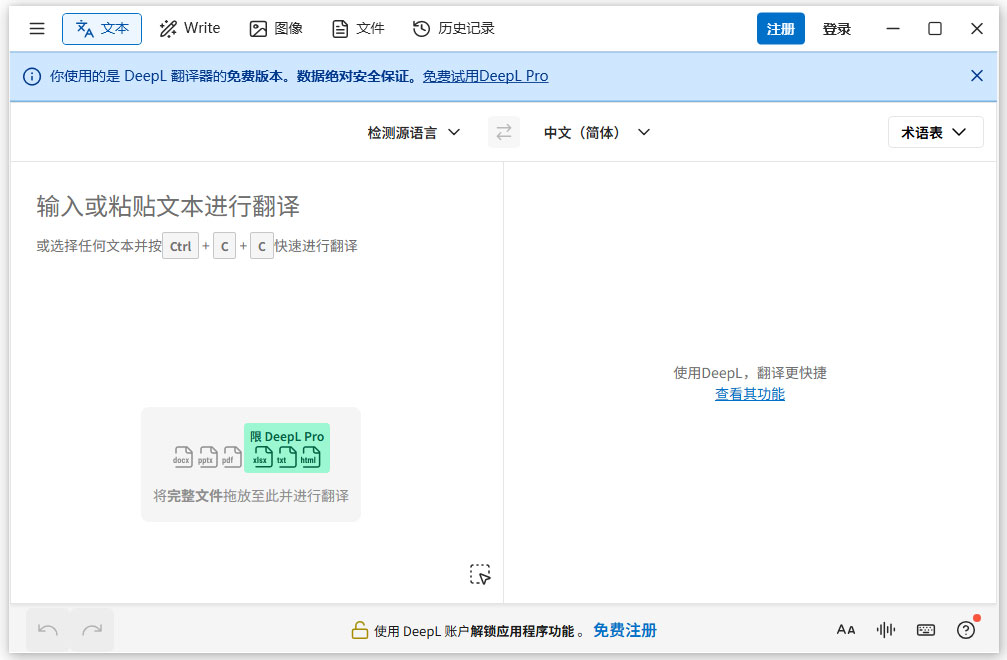
Task: Expand the 术语表 glossary dropdown
Action: (935, 131)
